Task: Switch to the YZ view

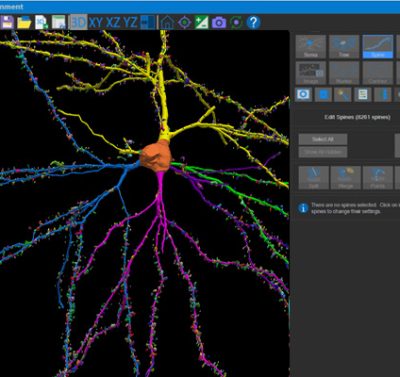Action: coord(130,22)
